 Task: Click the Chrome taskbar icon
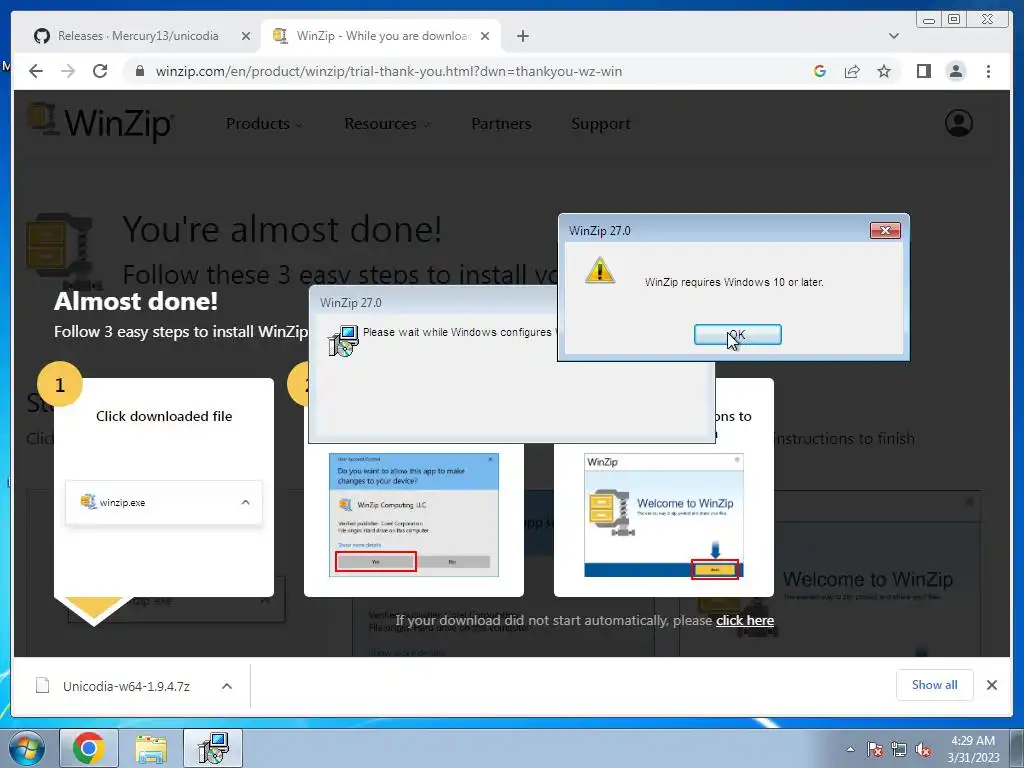89,748
